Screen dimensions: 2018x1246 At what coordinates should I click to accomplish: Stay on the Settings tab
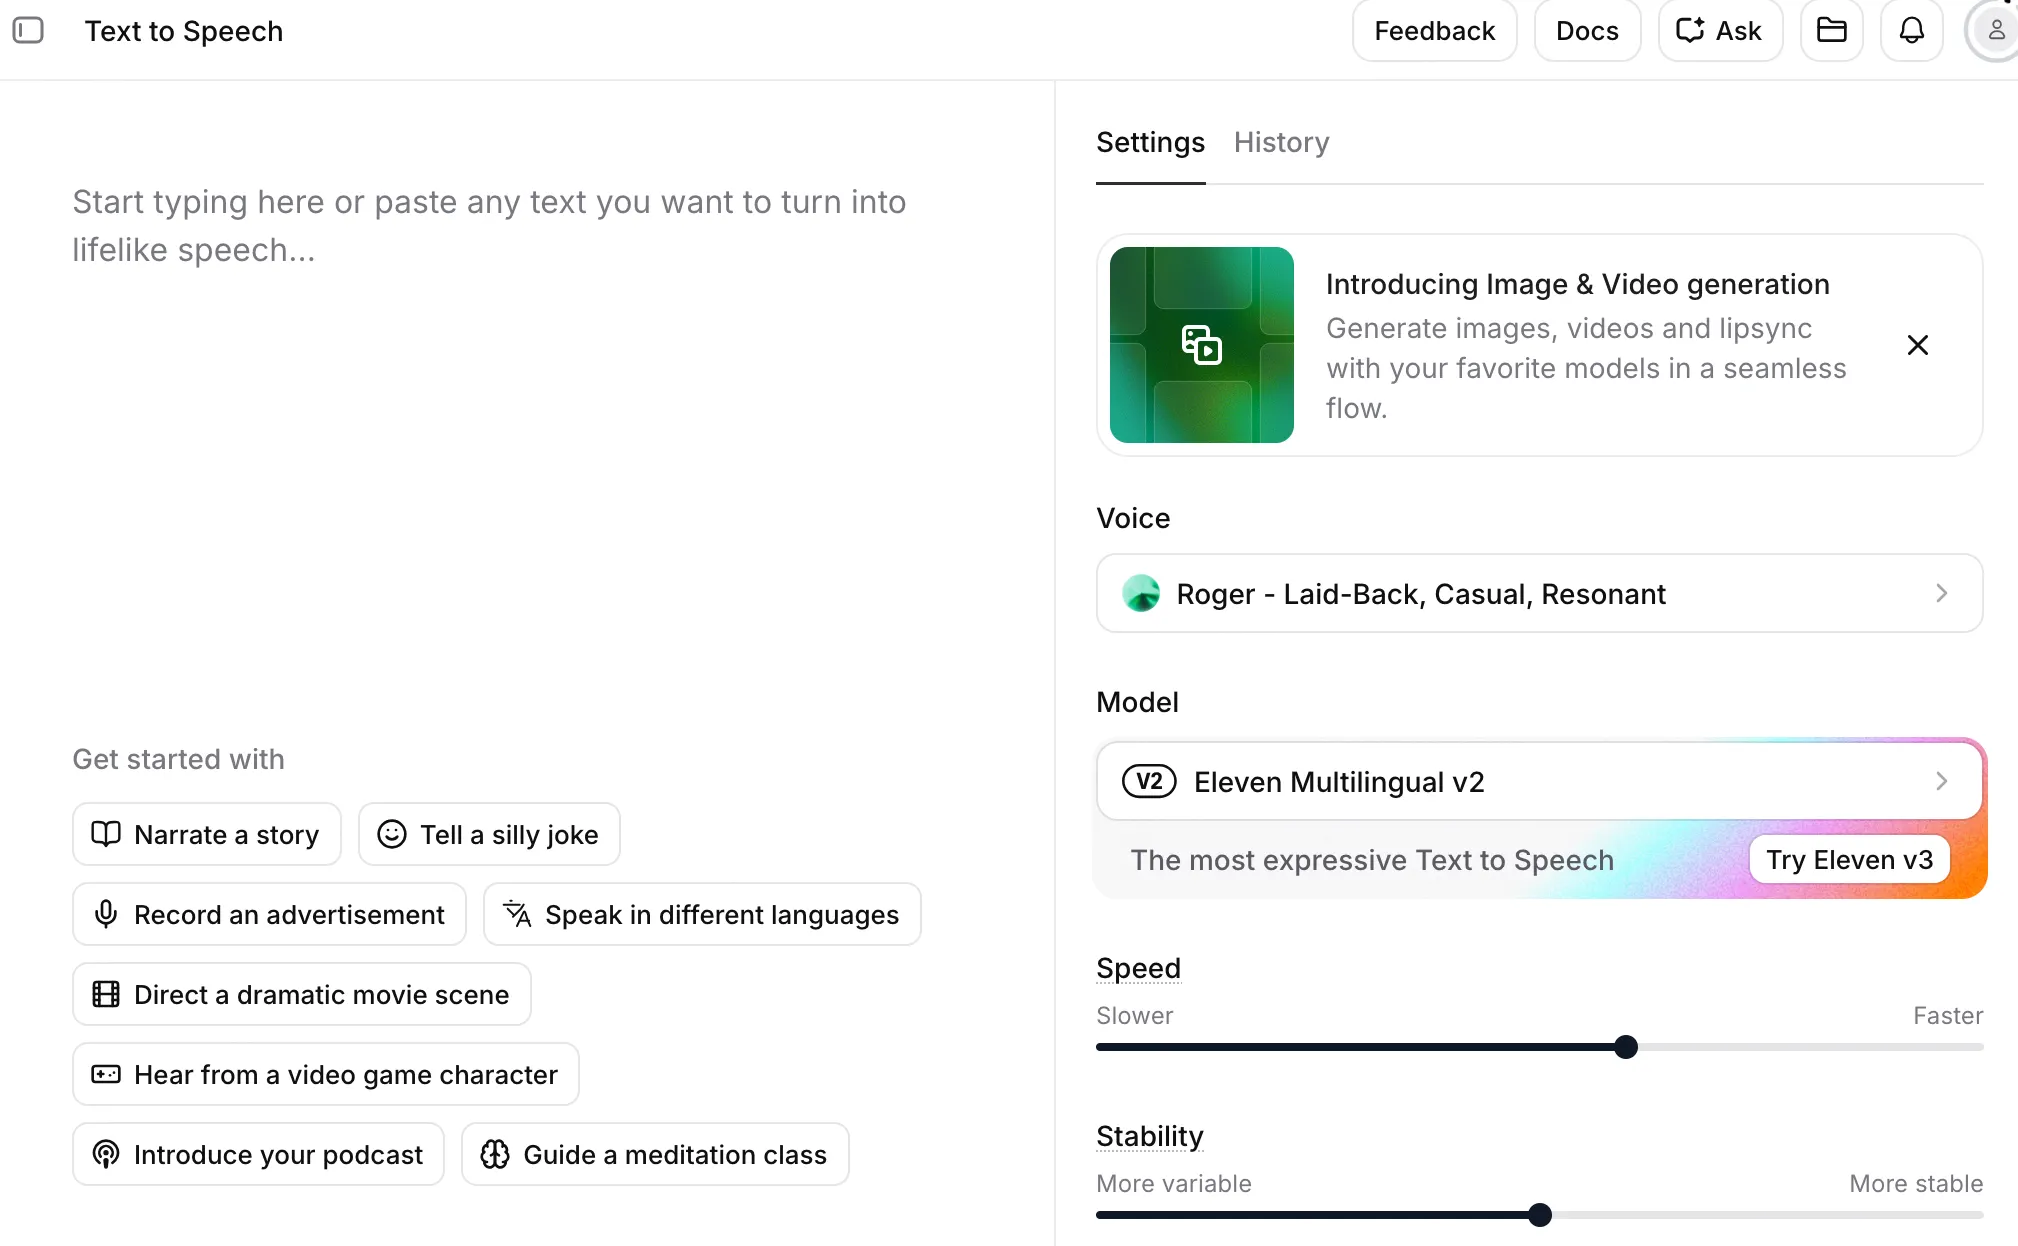point(1150,142)
